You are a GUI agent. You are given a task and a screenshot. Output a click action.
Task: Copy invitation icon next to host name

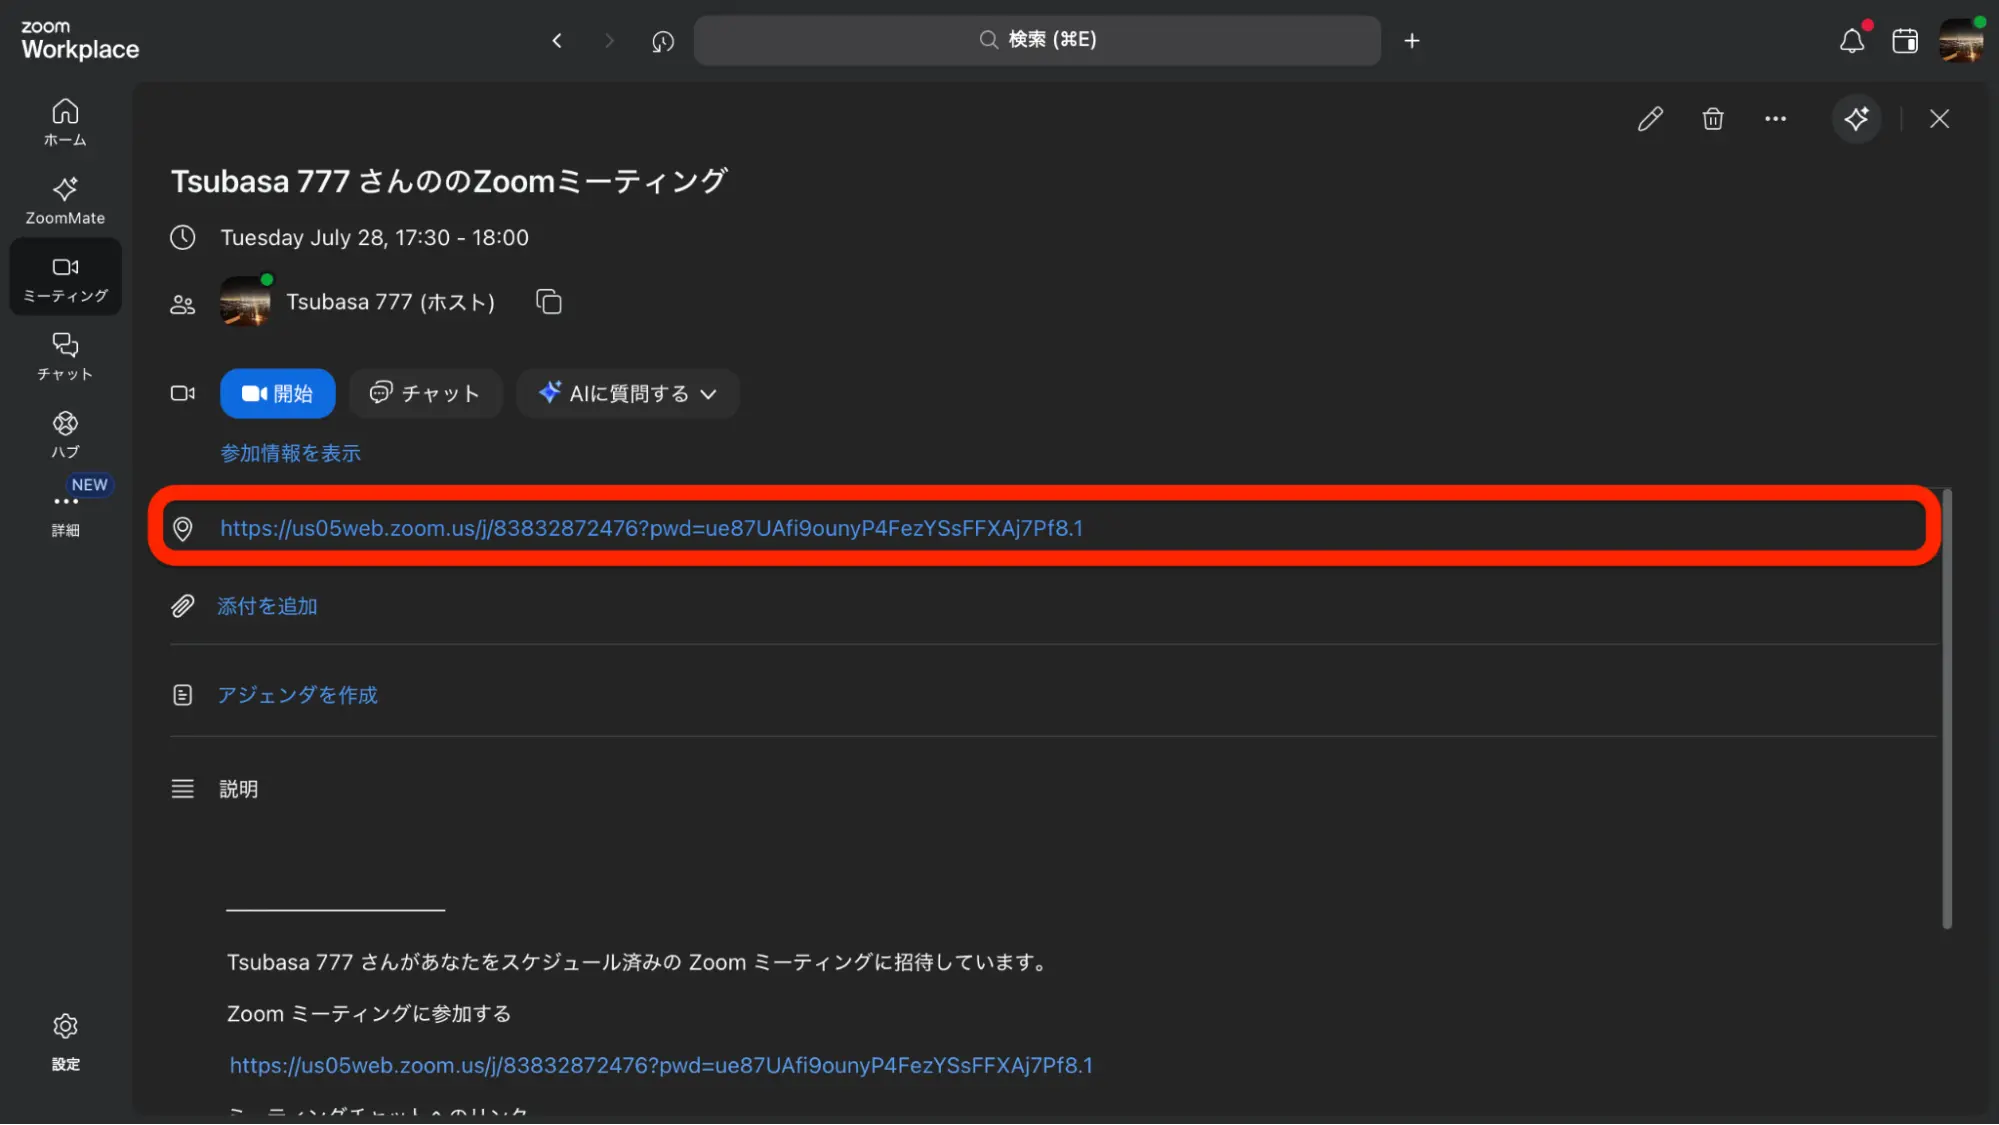[x=549, y=302]
